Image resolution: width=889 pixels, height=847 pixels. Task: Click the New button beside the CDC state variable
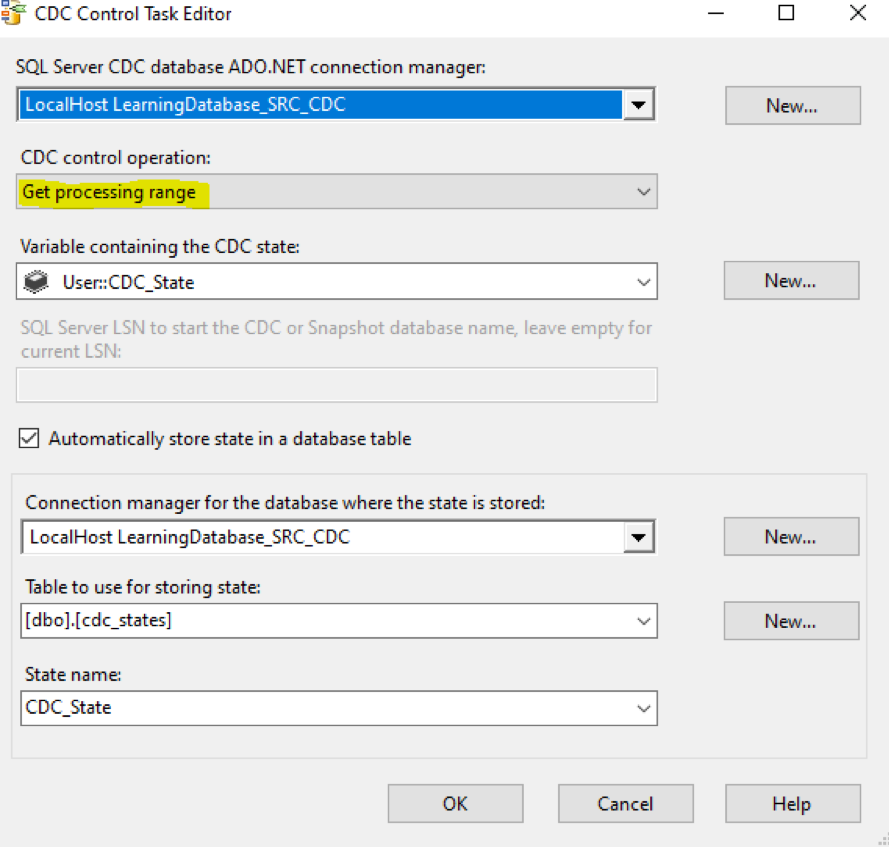pos(790,280)
